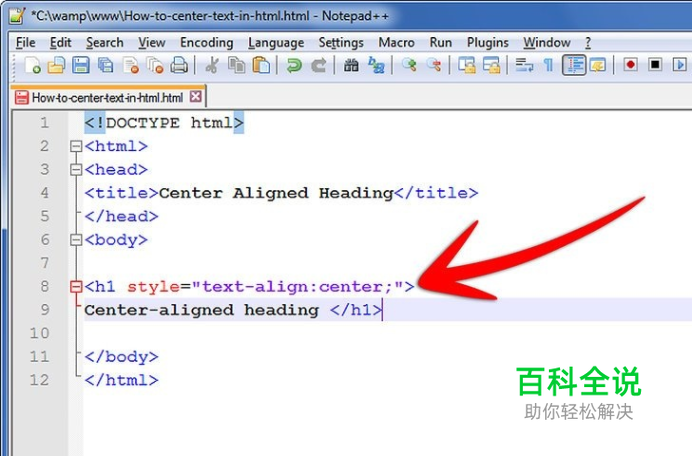This screenshot has height=456, width=692.
Task: Close all documents toolbar icon
Action: click(x=155, y=66)
